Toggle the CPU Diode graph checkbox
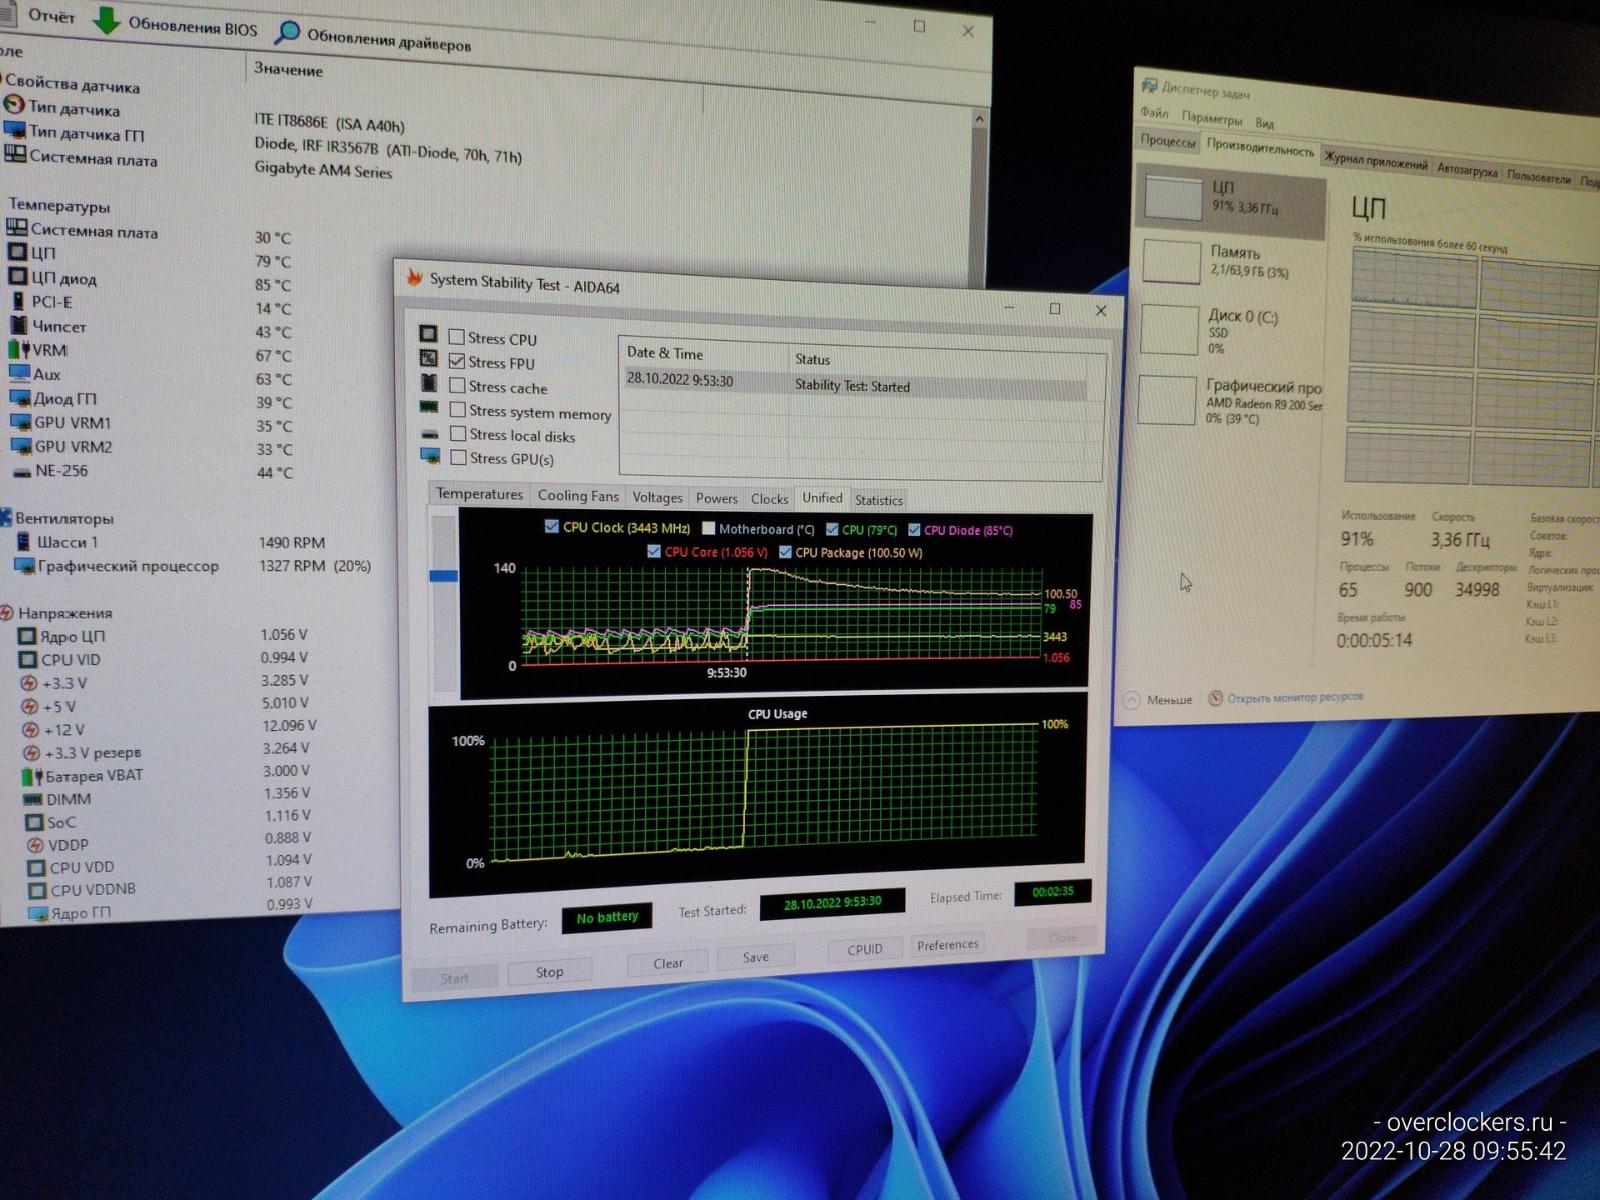Screen dimensions: 1600x1200 pos(914,529)
